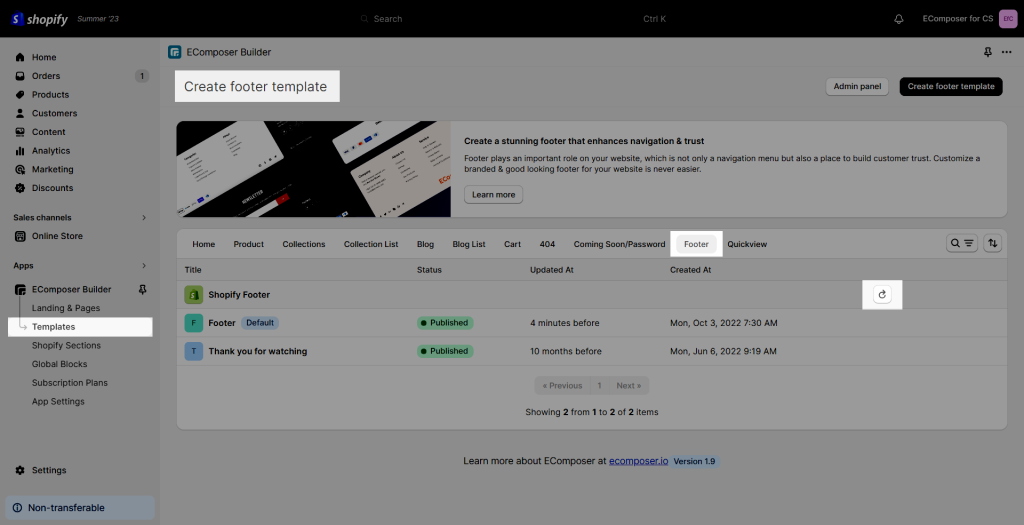Switch to the Quickview tab

747,244
